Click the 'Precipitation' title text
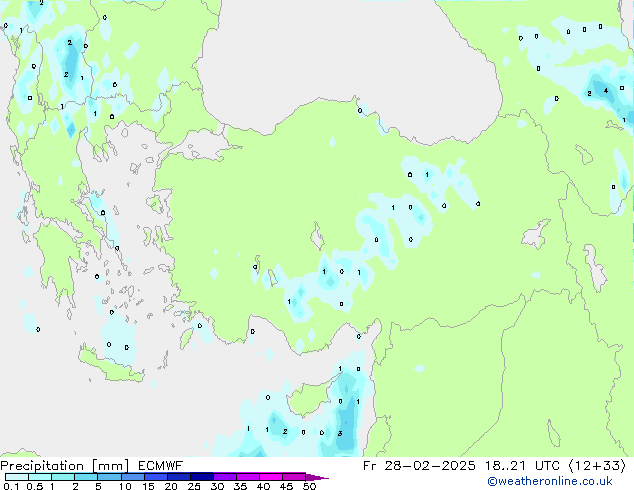Screen dimensions: 634x490 coord(42,466)
